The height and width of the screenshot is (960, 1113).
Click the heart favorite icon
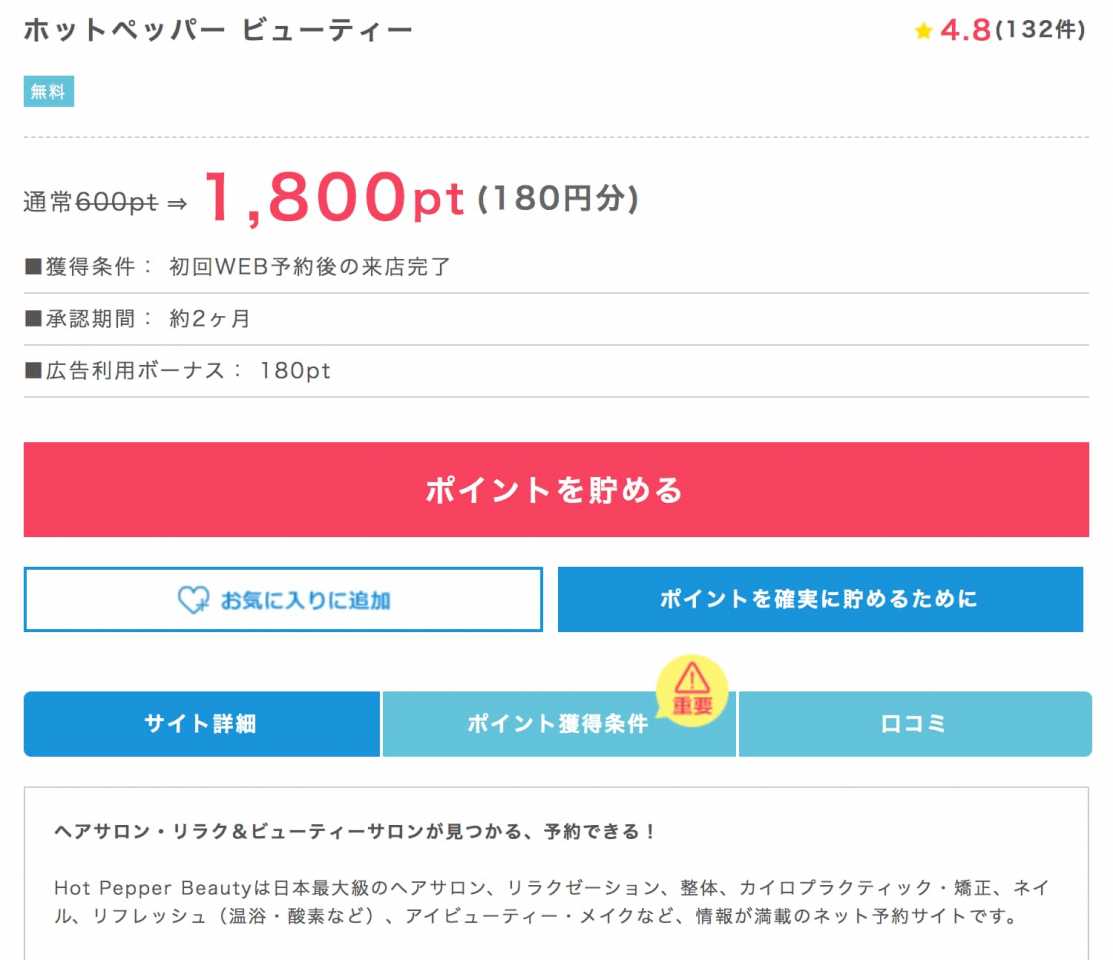pyautogui.click(x=193, y=600)
